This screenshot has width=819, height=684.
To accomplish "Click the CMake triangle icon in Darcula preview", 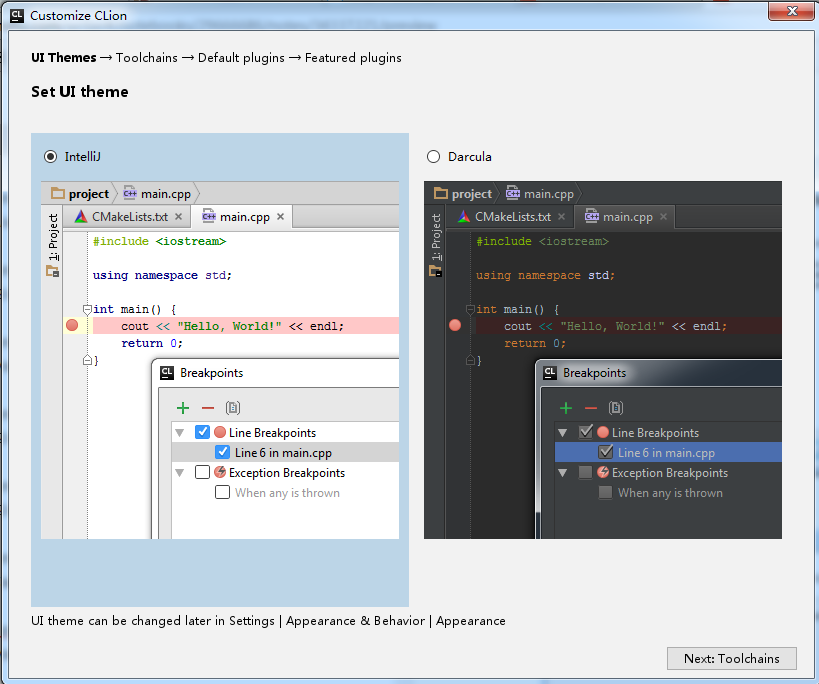I will [x=464, y=216].
